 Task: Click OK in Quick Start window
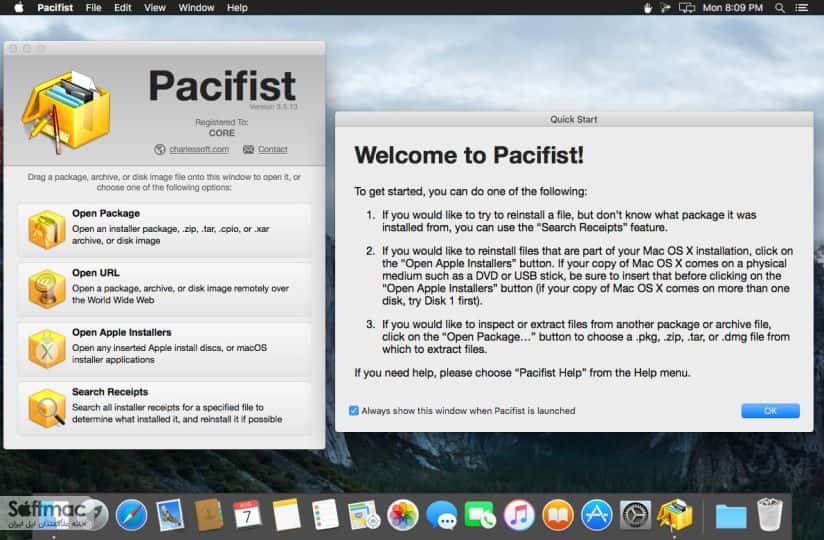770,411
